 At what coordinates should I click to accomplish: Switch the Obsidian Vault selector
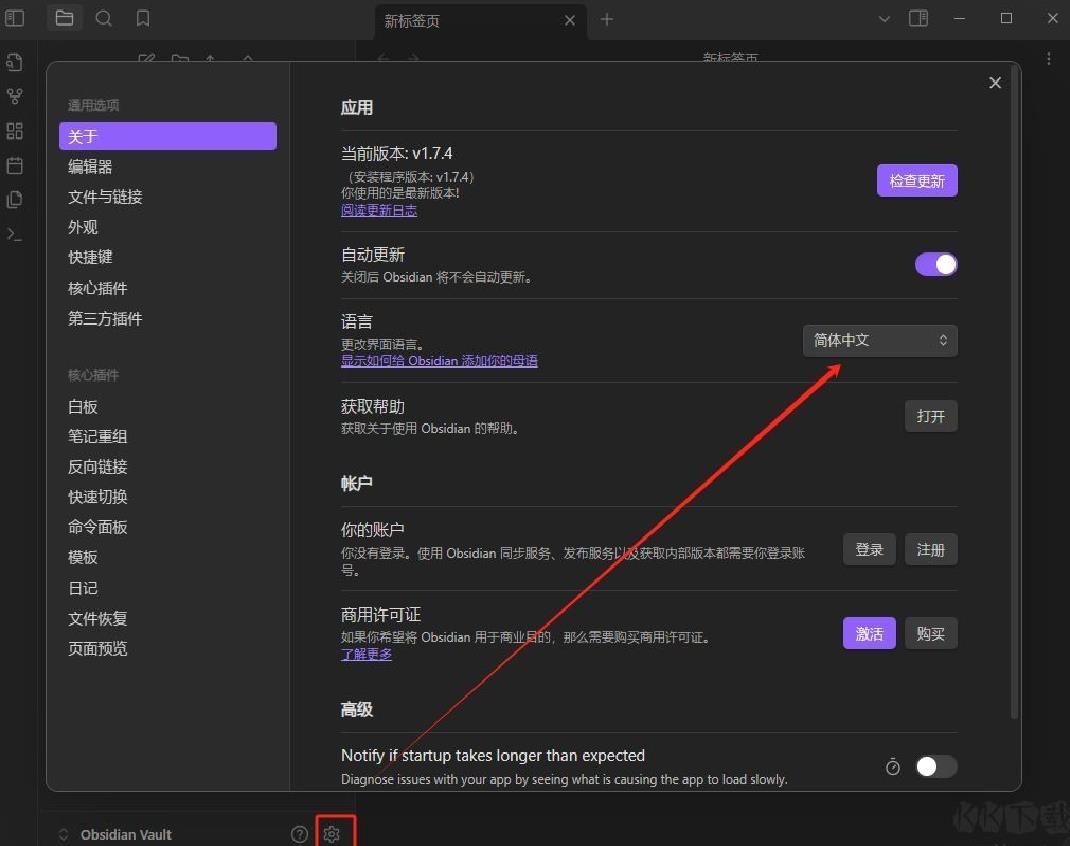pyautogui.click(x=115, y=834)
